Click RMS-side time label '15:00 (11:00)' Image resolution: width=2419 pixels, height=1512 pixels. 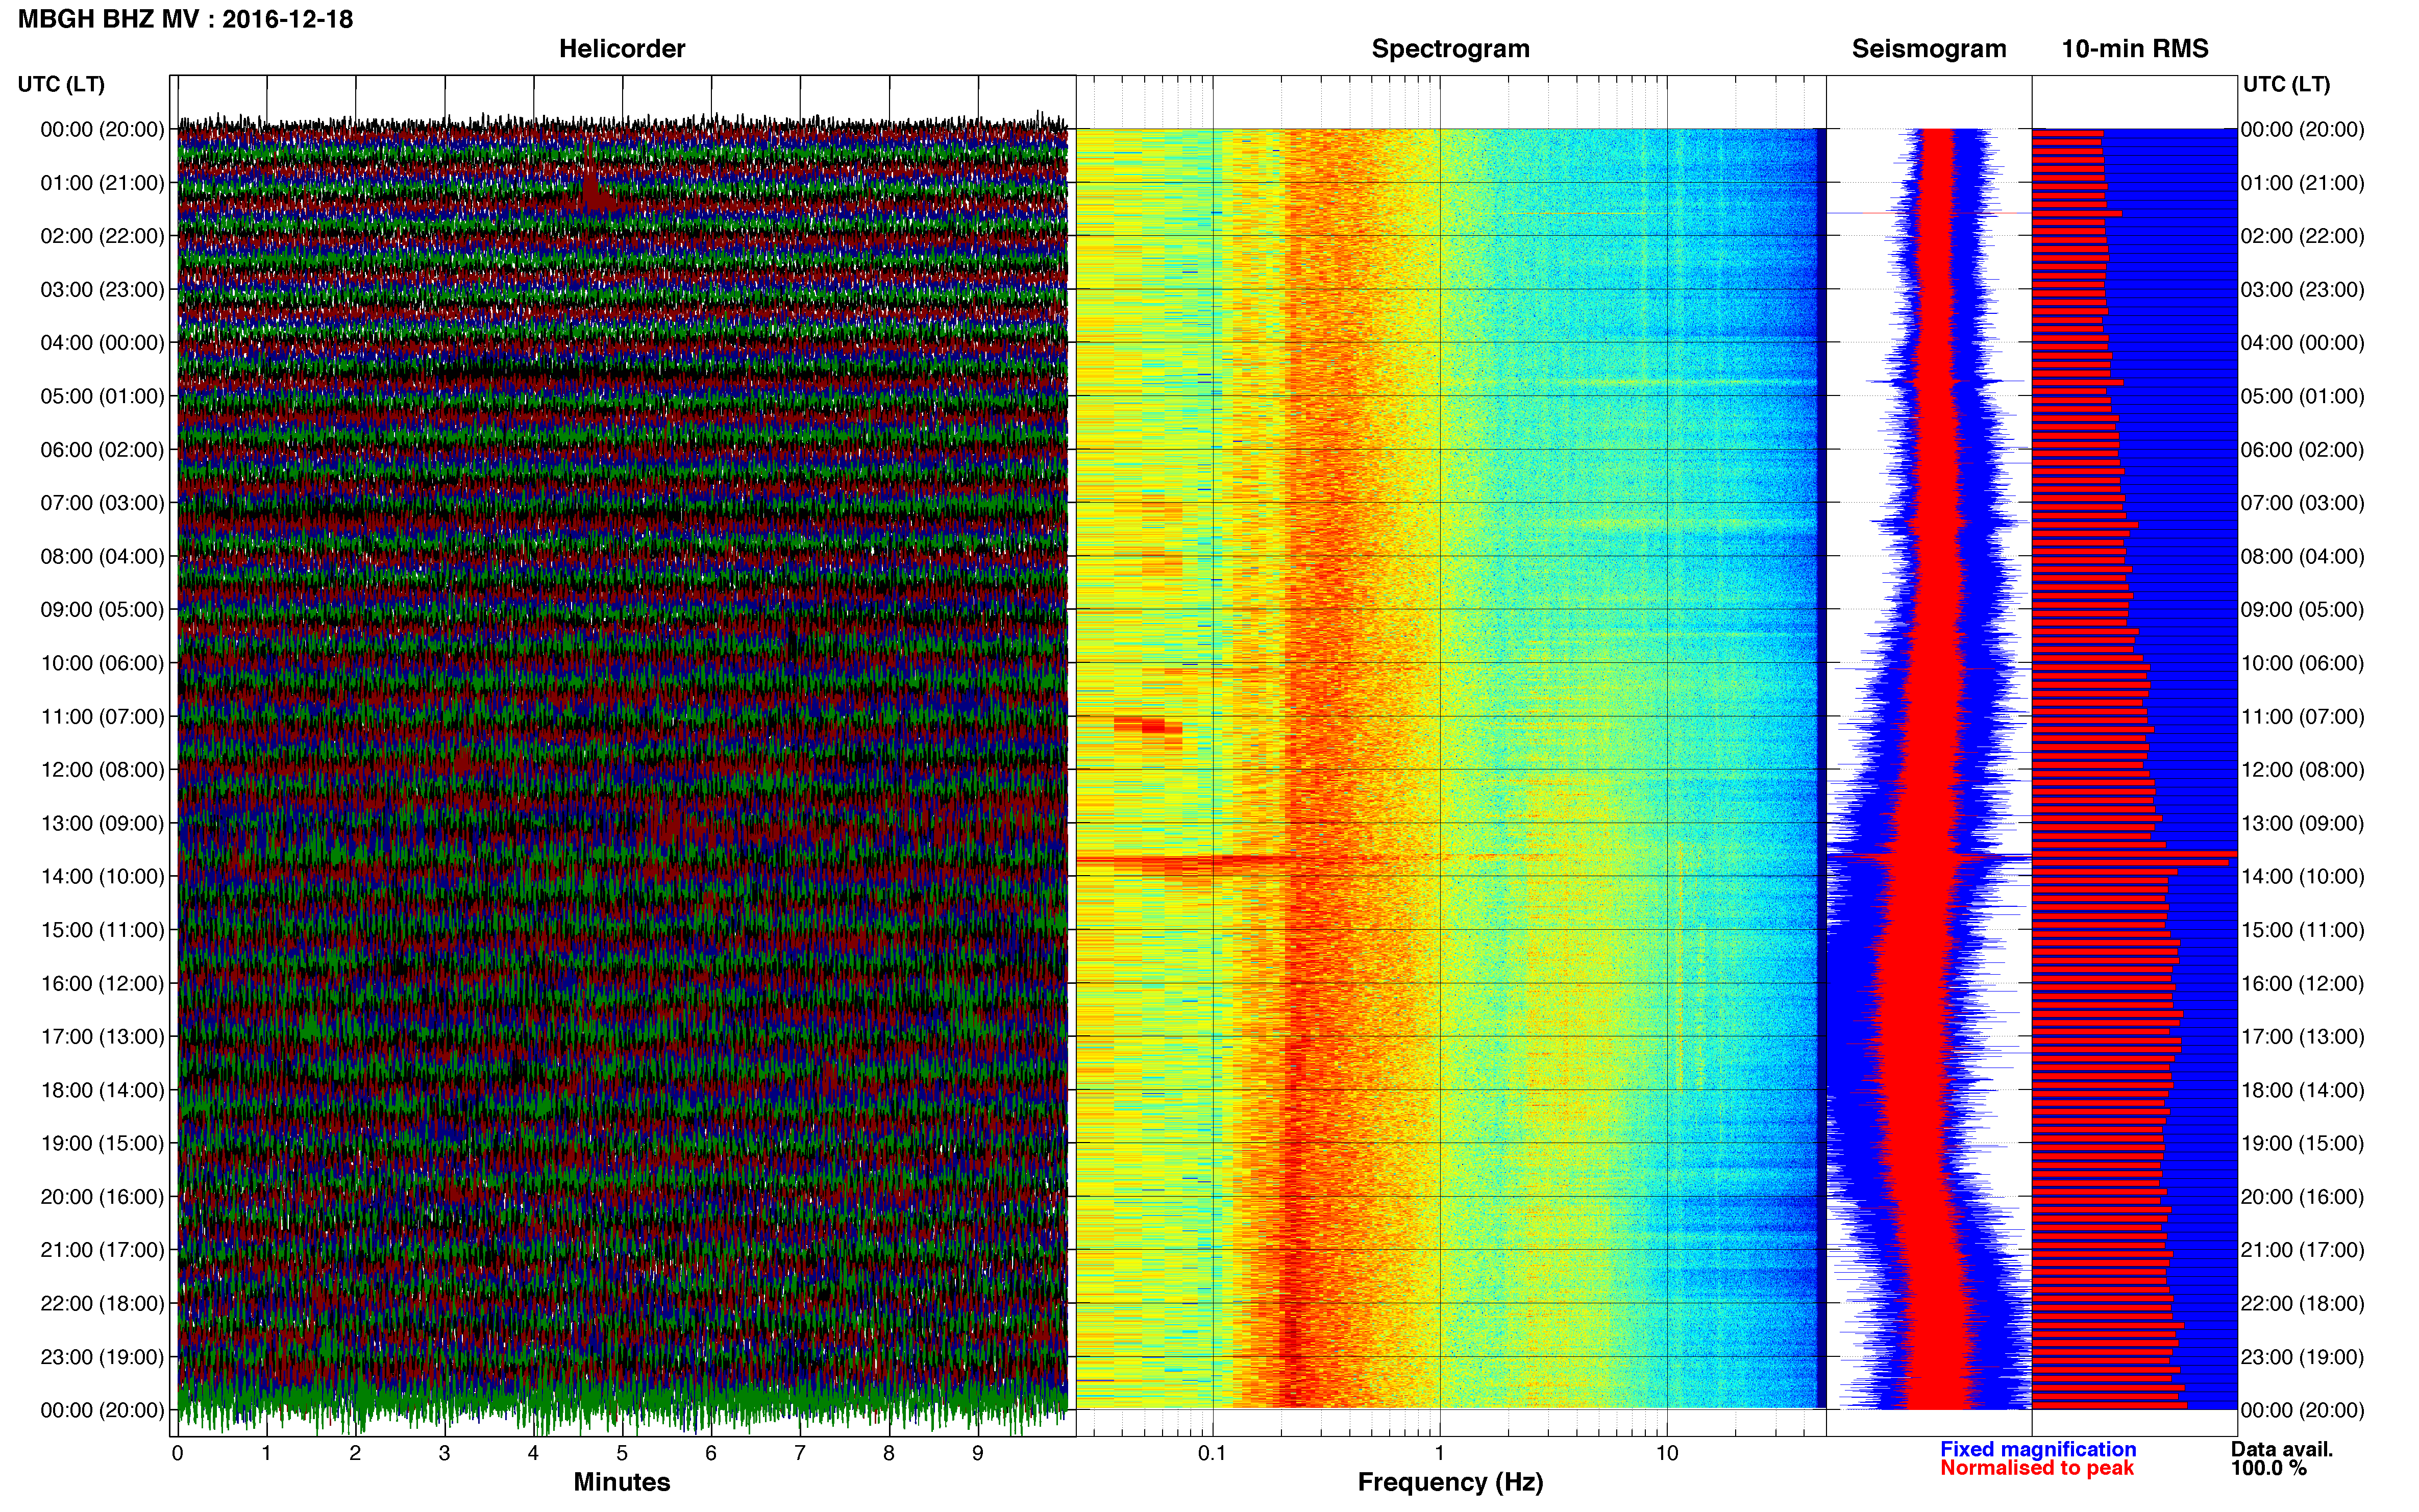click(x=2303, y=930)
